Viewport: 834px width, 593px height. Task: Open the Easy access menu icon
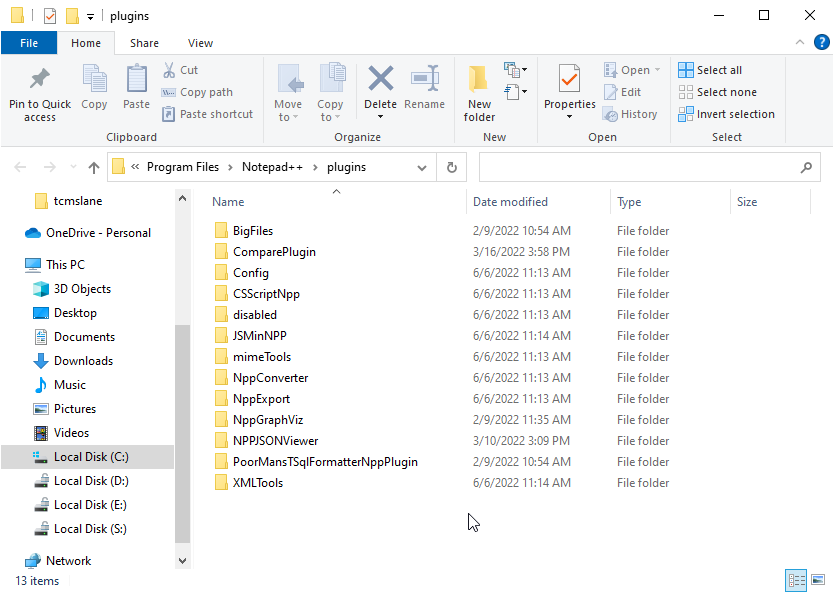[x=515, y=92]
